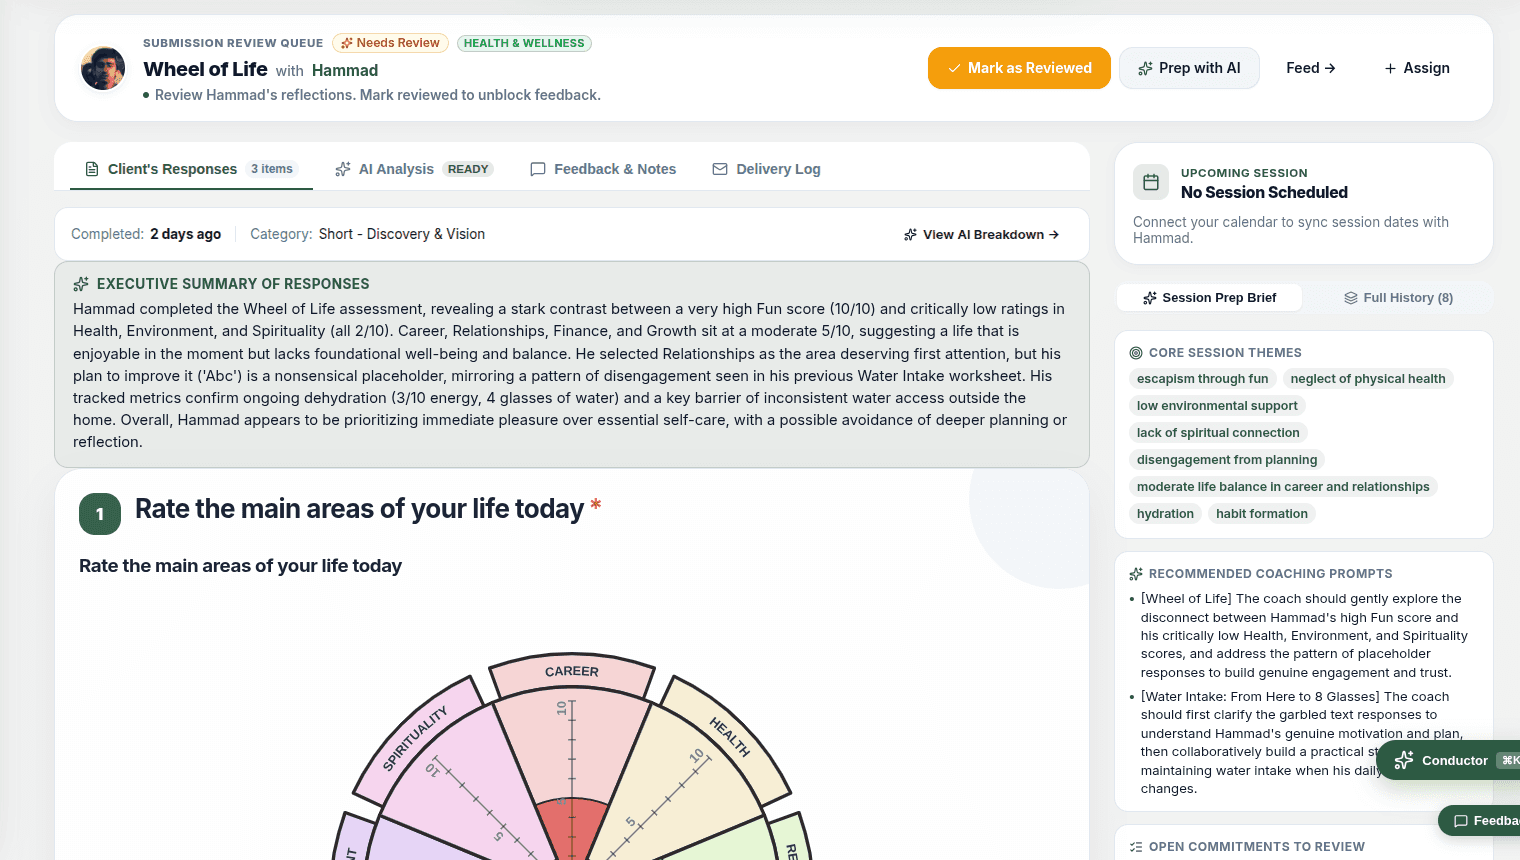The width and height of the screenshot is (1520, 860).
Task: Click the 'habit formation' theme chip
Action: 1262,514
